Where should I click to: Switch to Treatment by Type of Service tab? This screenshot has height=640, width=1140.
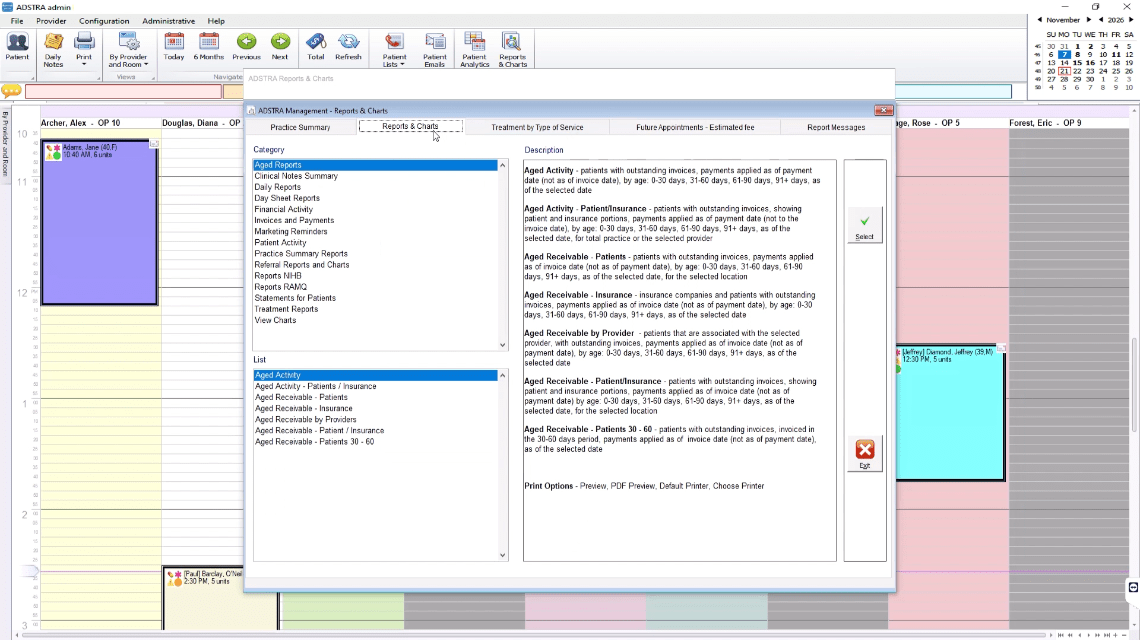click(x=537, y=127)
